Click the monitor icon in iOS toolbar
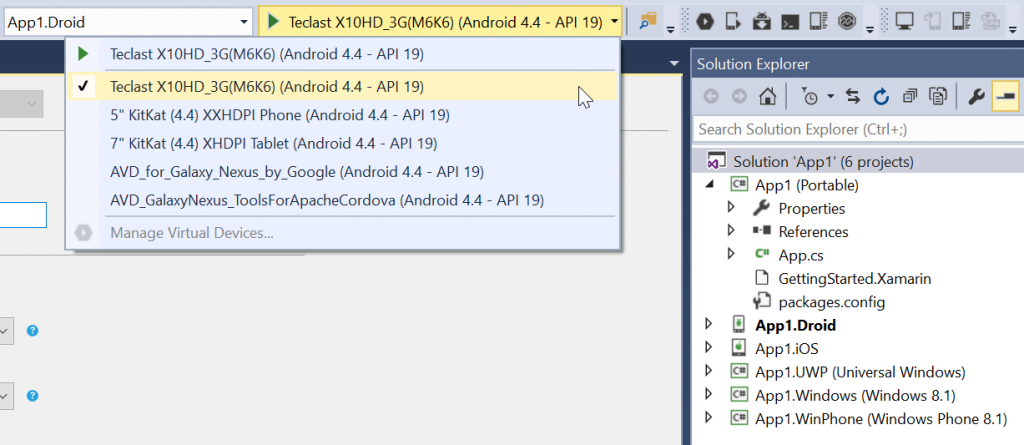The image size is (1024, 445). click(904, 22)
